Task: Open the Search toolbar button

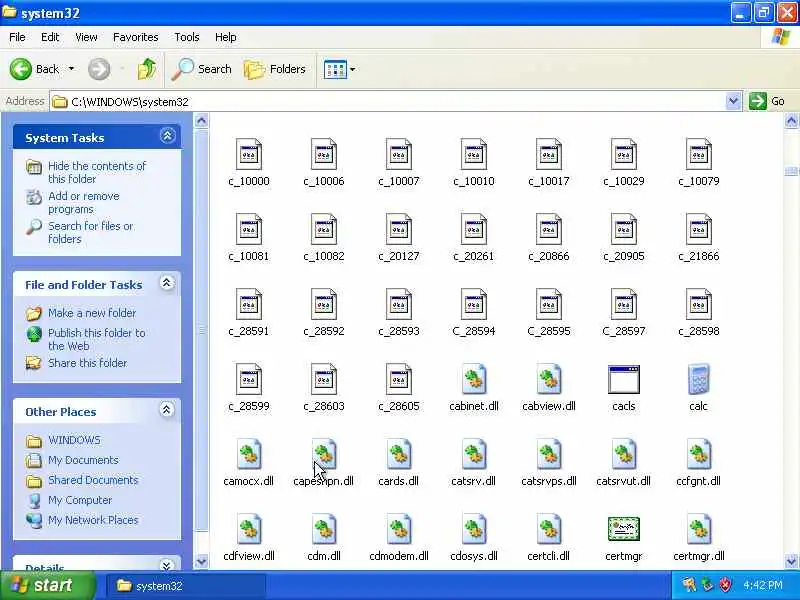Action: [202, 69]
